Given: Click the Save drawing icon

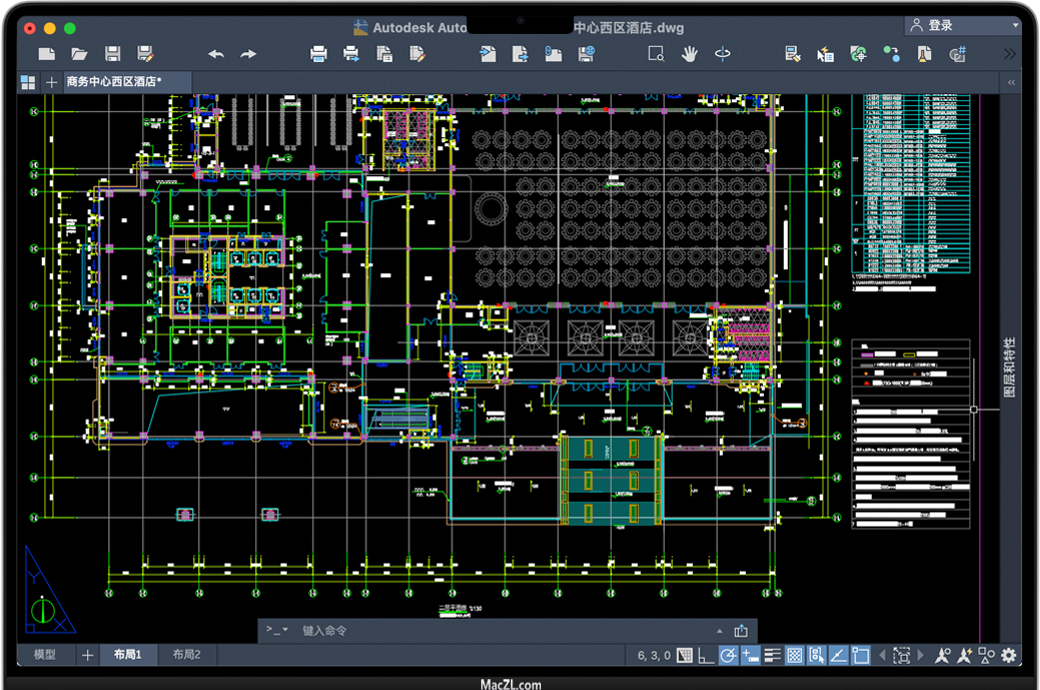Looking at the screenshot, I should coord(113,54).
